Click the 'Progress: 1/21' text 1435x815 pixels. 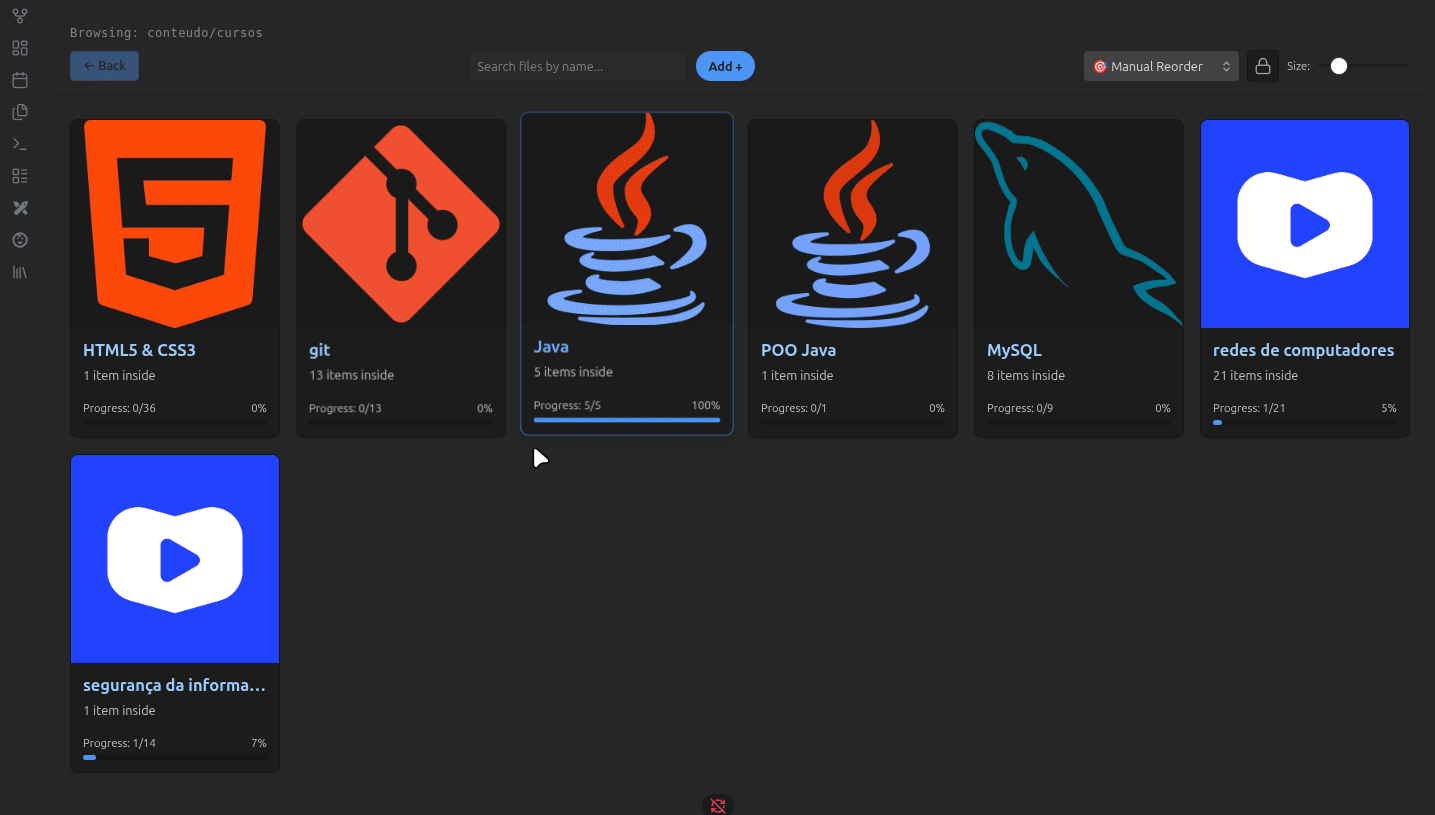[1249, 408]
